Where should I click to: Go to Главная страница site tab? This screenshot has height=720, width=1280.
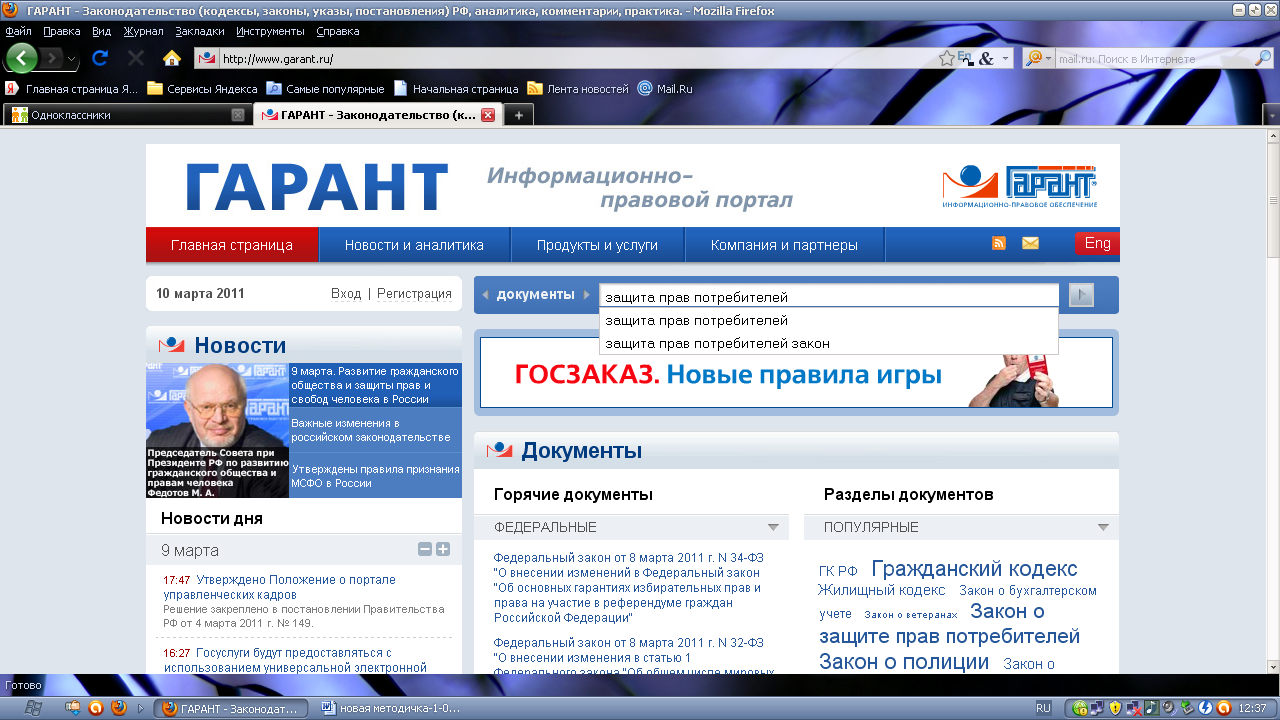click(x=232, y=245)
